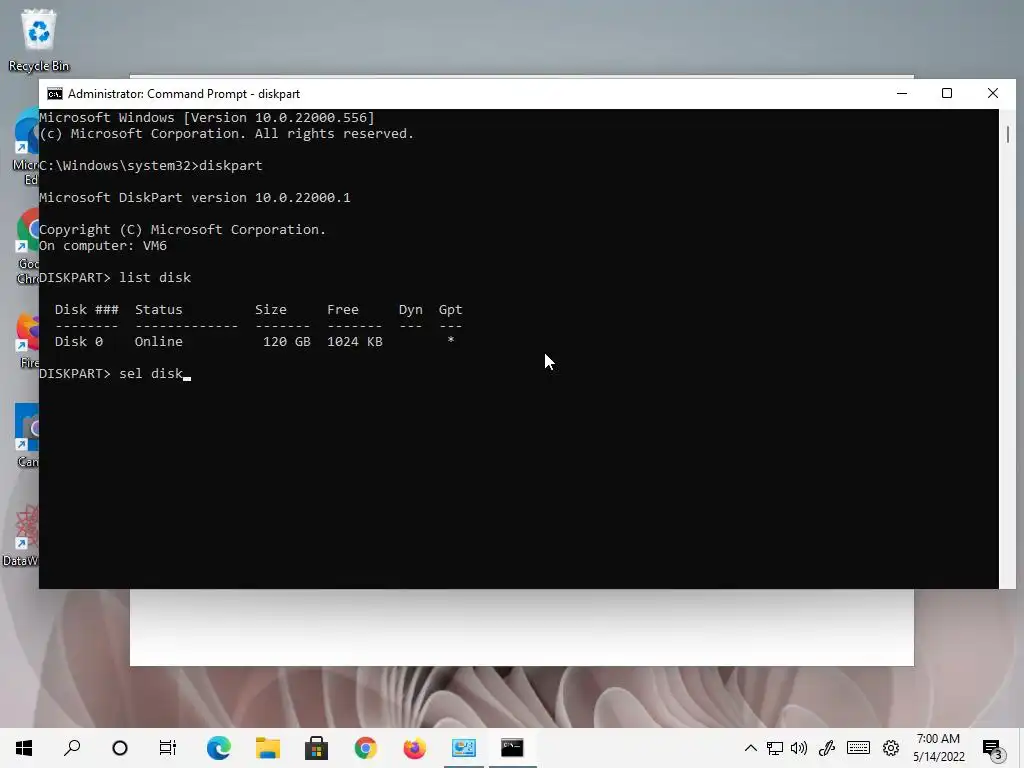Open touch keyboard tray icon
The width and height of the screenshot is (1024, 768).
tap(858, 748)
